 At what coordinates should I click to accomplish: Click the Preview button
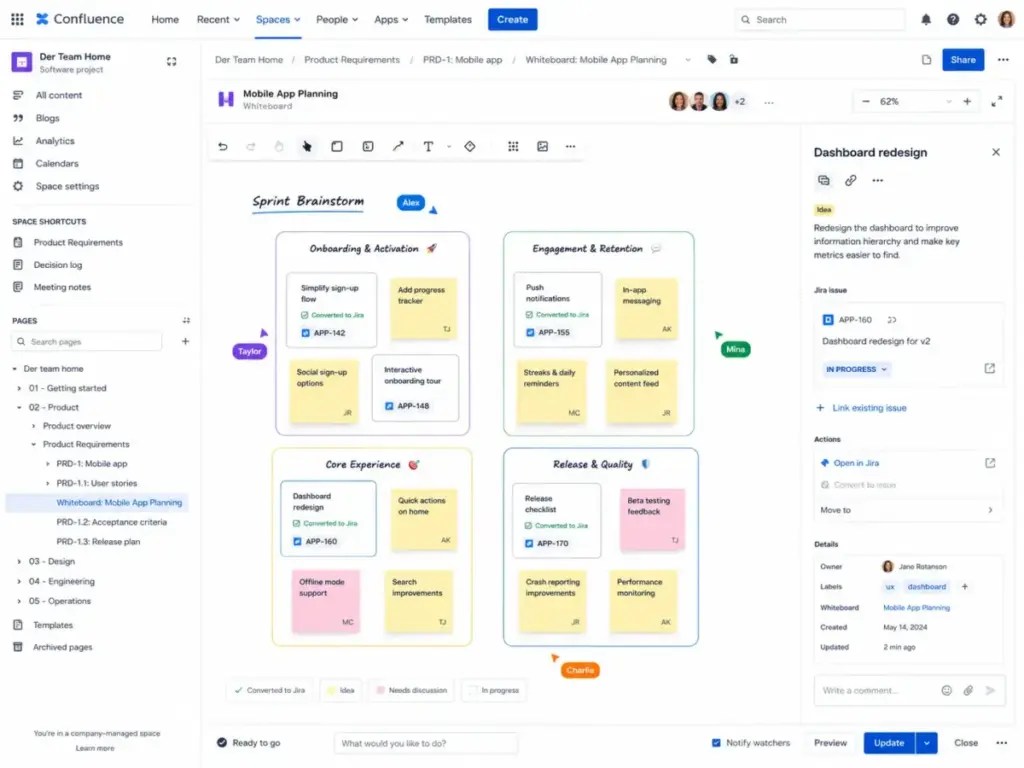tap(830, 743)
